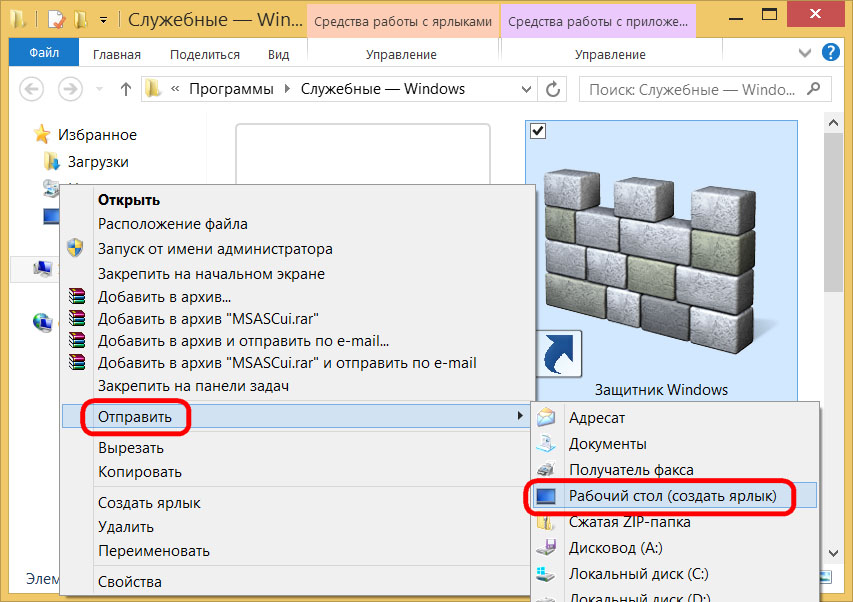Click WinRAR icon for "MSASCui.rar" и отправить по e-mail
This screenshot has width=853, height=602.
(x=77, y=362)
